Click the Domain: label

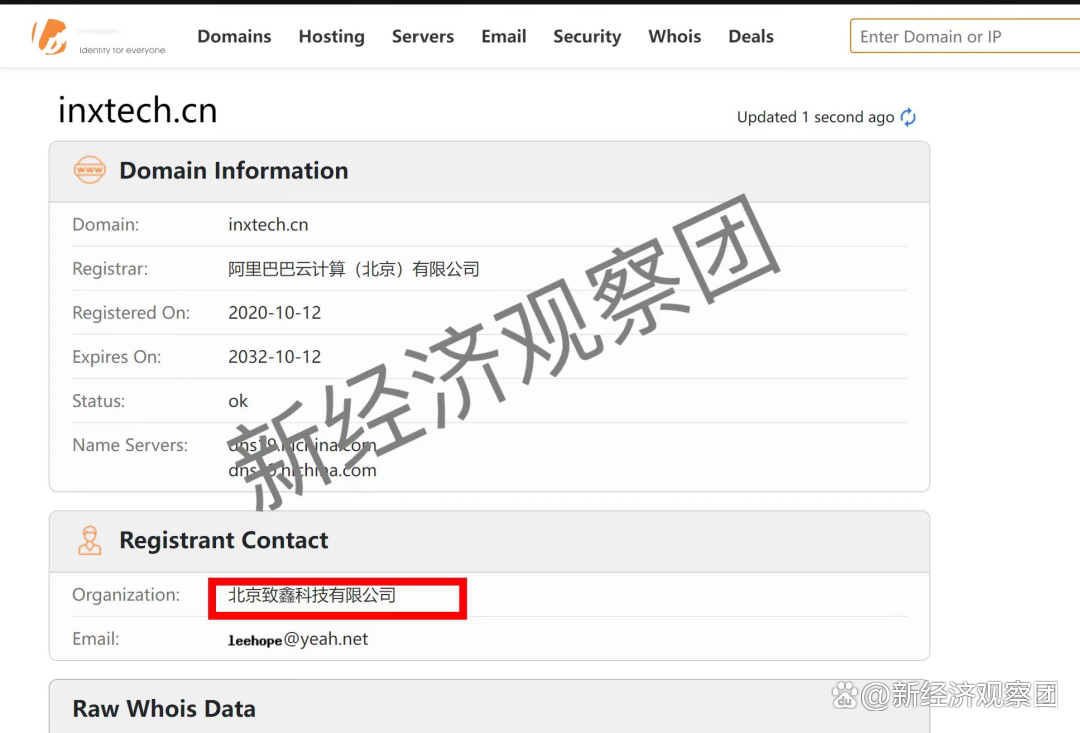pyautogui.click(x=105, y=225)
